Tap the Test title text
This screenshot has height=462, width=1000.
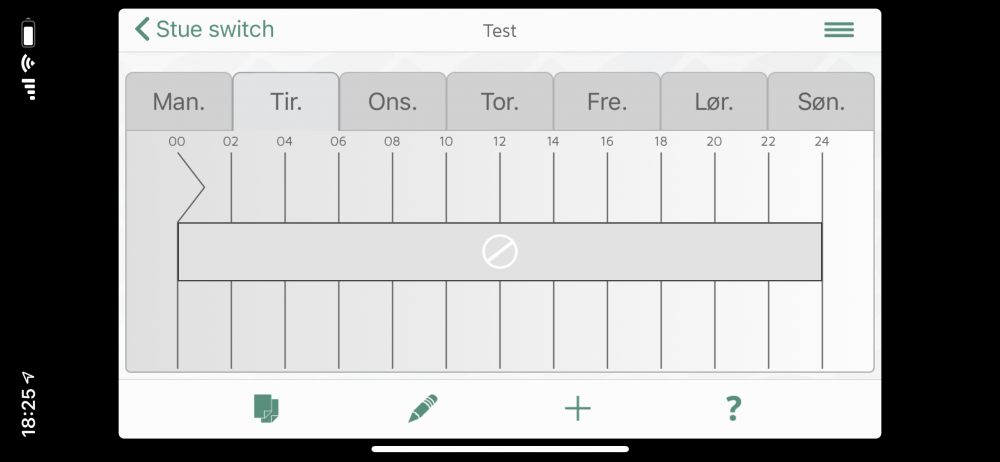pyautogui.click(x=500, y=31)
